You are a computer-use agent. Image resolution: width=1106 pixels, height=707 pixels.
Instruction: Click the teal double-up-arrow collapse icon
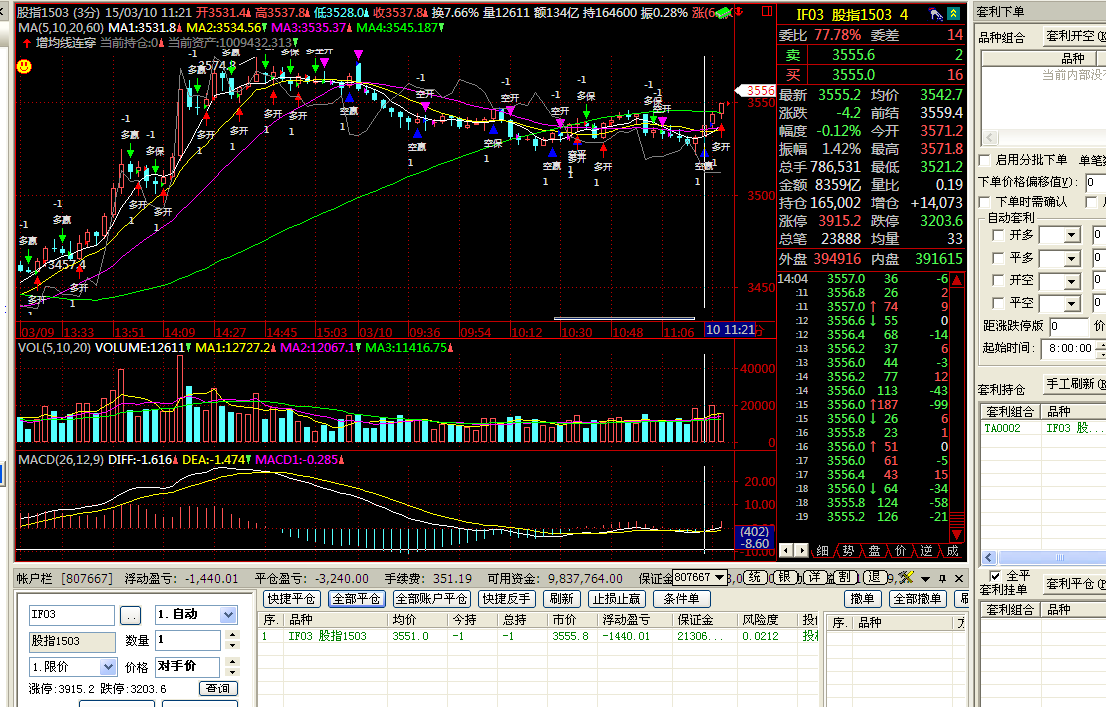click(954, 13)
